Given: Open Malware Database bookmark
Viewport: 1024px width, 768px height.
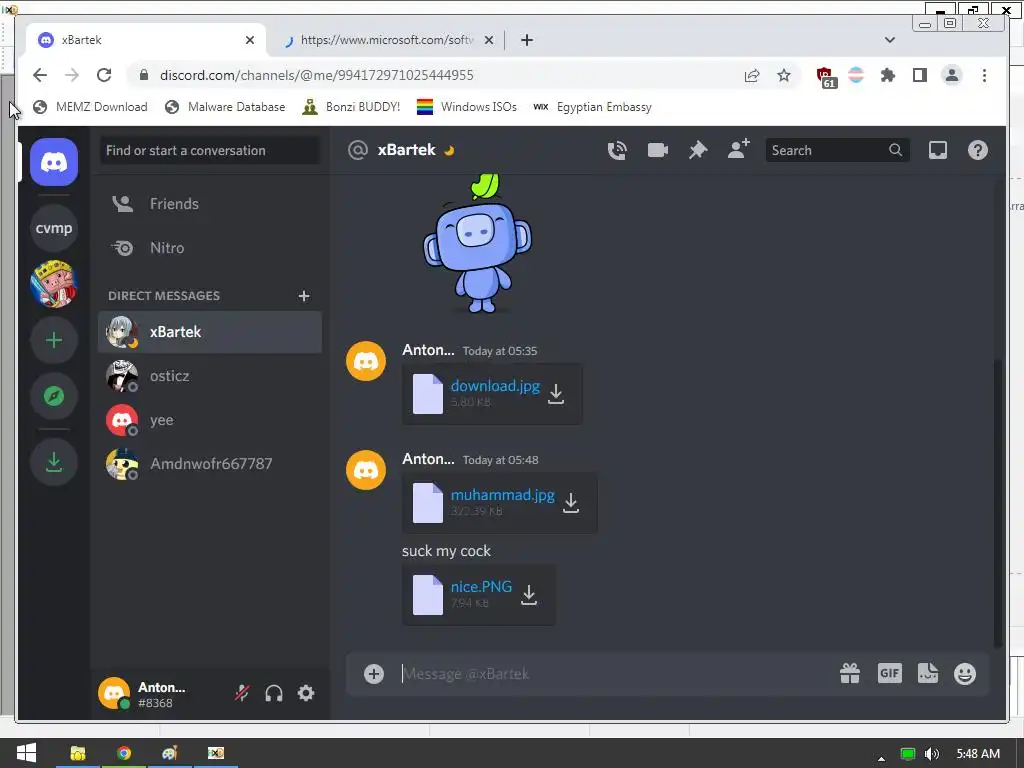Looking at the screenshot, I should (225, 107).
